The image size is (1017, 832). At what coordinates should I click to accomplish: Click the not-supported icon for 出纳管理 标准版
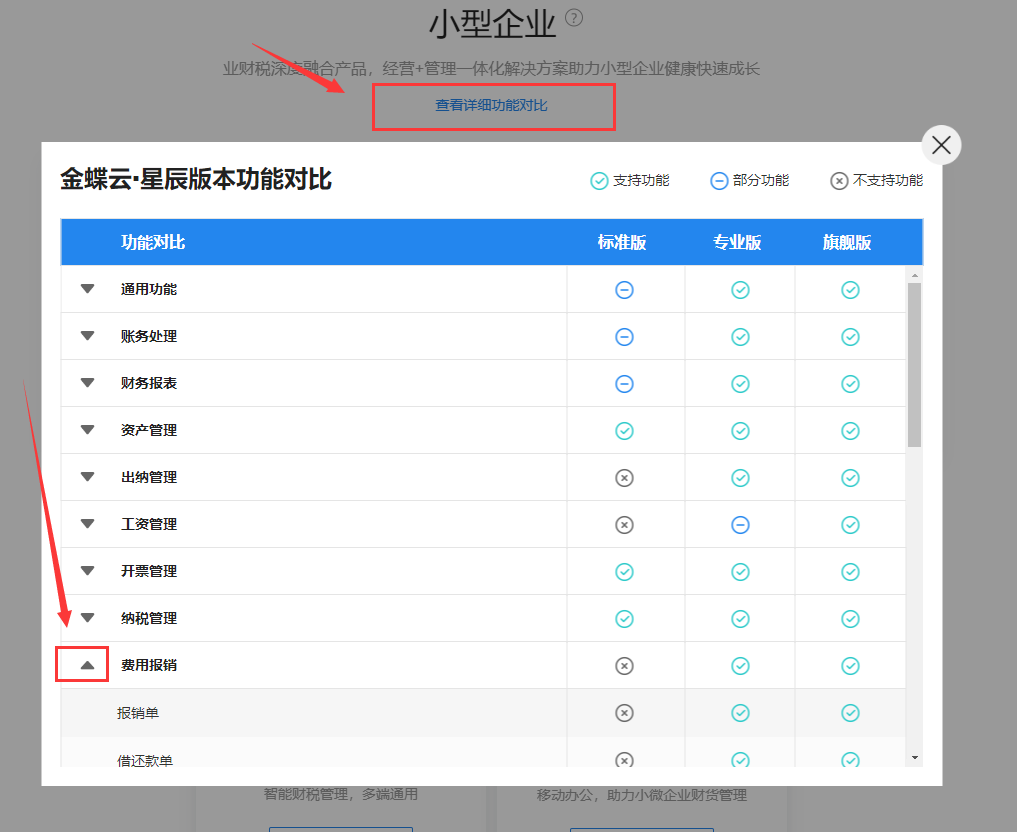pos(624,477)
